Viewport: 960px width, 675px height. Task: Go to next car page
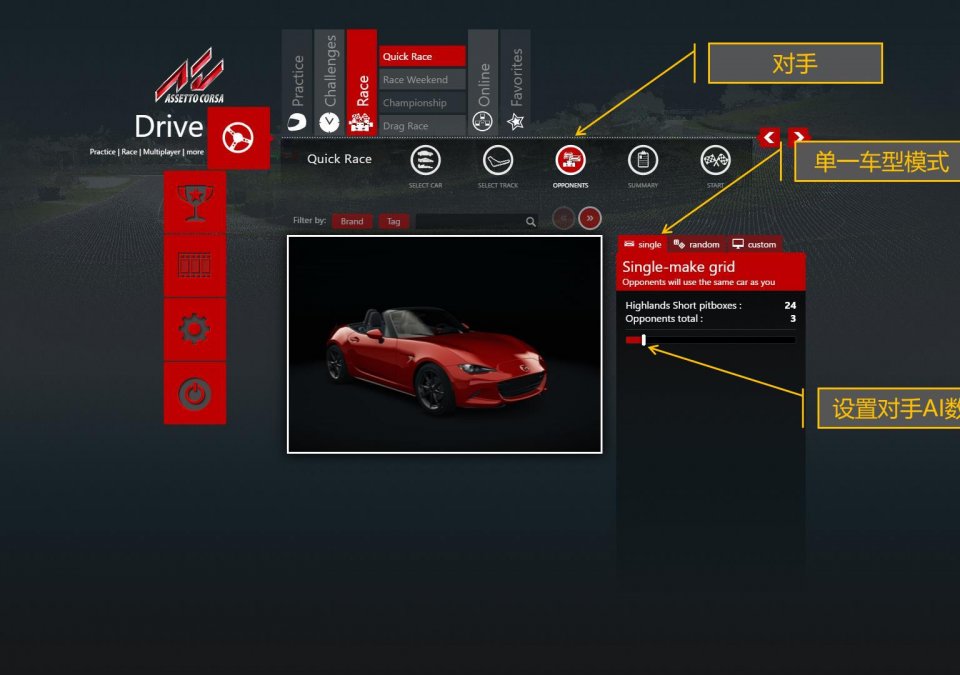click(590, 218)
